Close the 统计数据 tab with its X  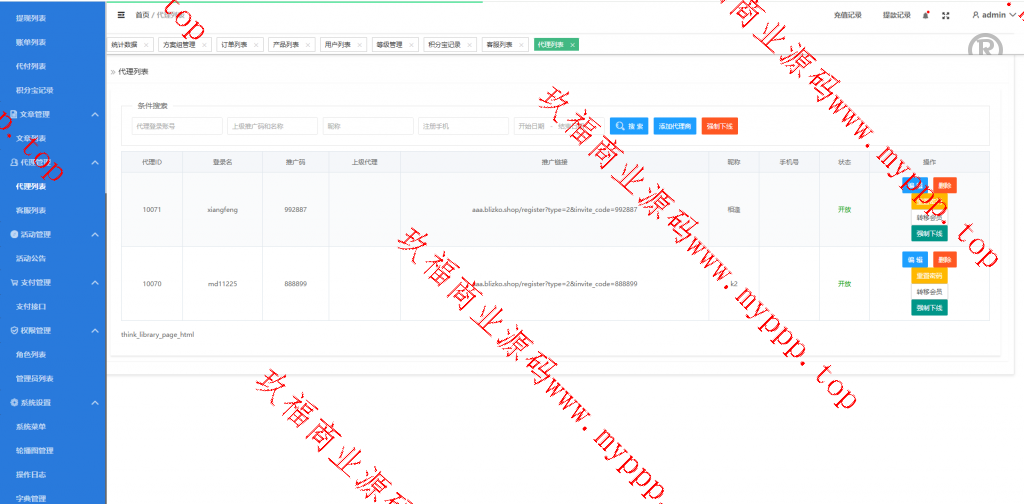pyautogui.click(x=146, y=45)
